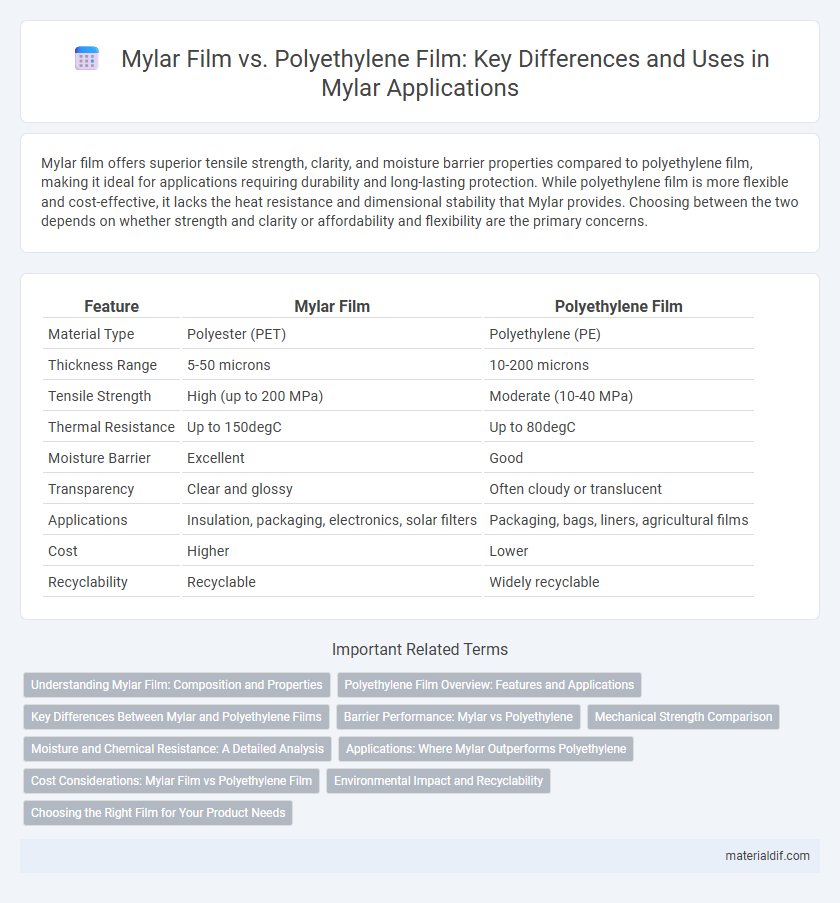This screenshot has width=840, height=903.
Task: Click the 'Feature' column header
Action: pos(112,306)
